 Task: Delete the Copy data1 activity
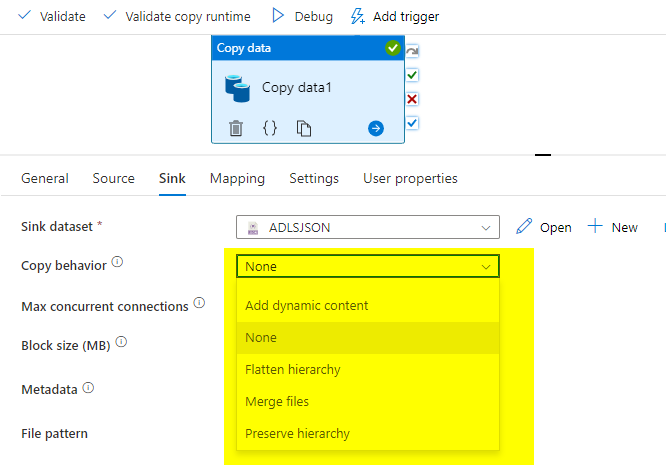pos(236,128)
